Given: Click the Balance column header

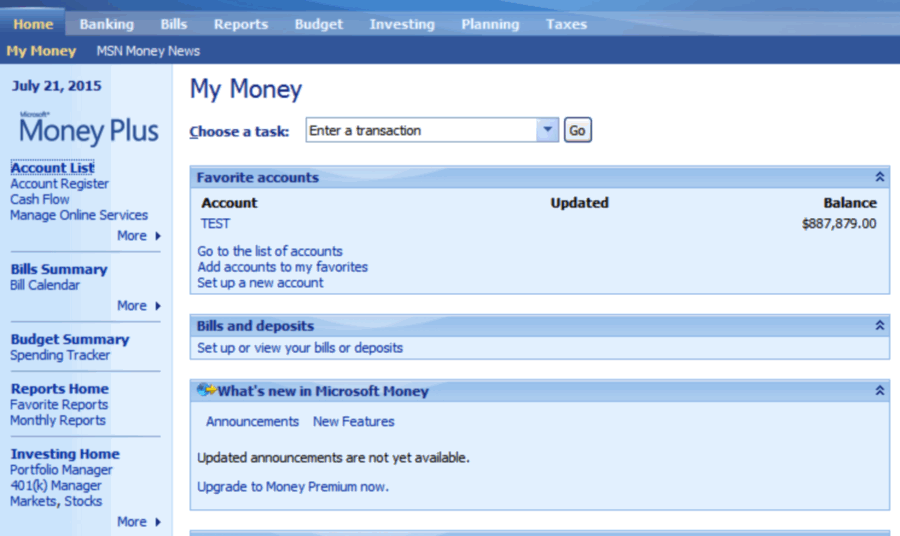Looking at the screenshot, I should pos(850,203).
